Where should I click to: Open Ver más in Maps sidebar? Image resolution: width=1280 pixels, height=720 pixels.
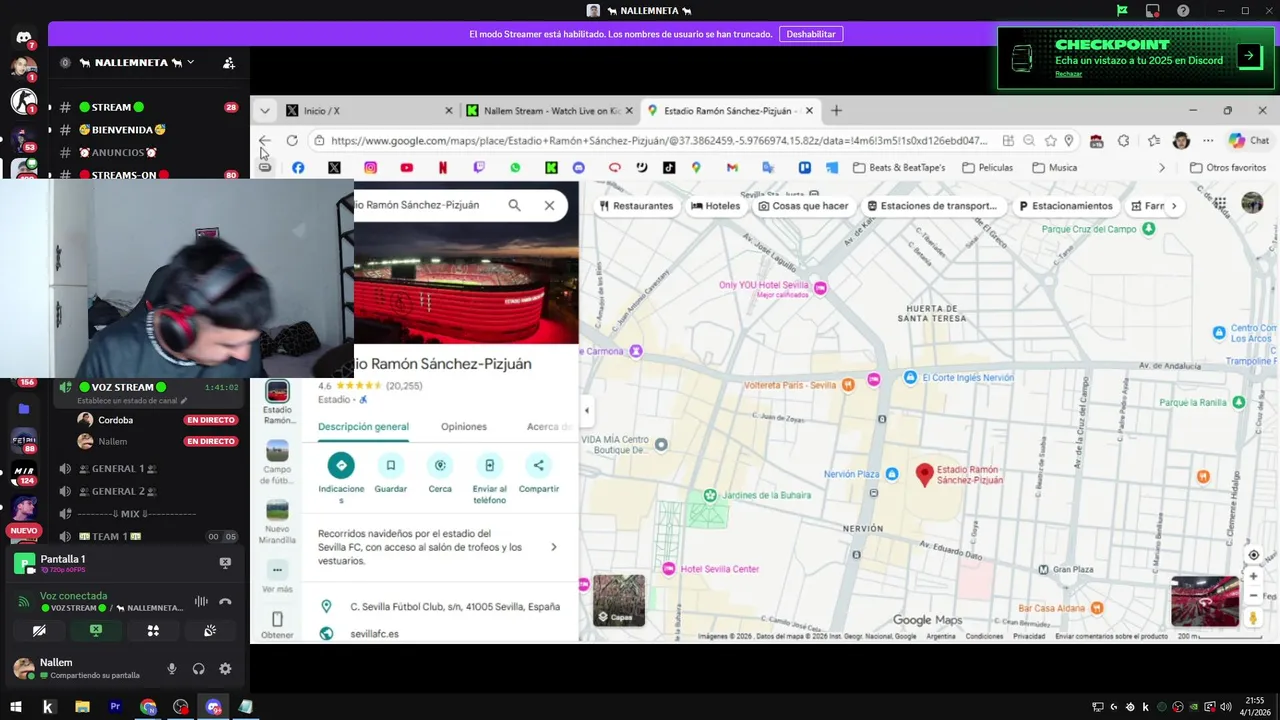277,577
